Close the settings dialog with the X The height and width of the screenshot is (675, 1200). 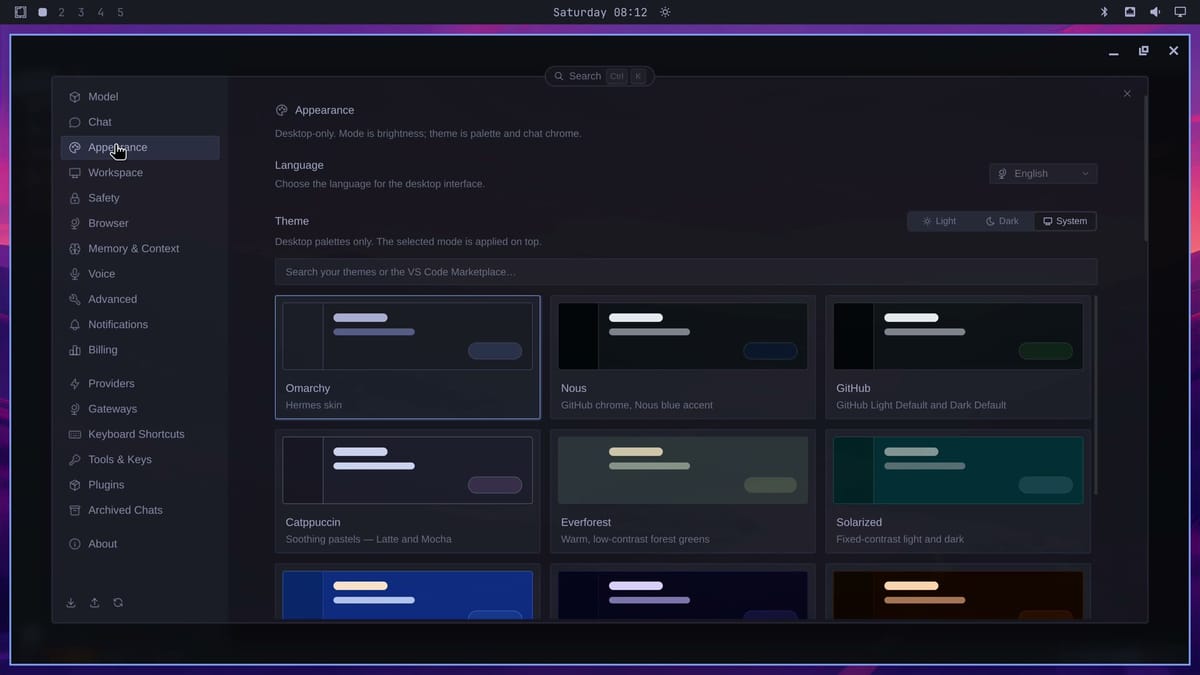click(1127, 94)
